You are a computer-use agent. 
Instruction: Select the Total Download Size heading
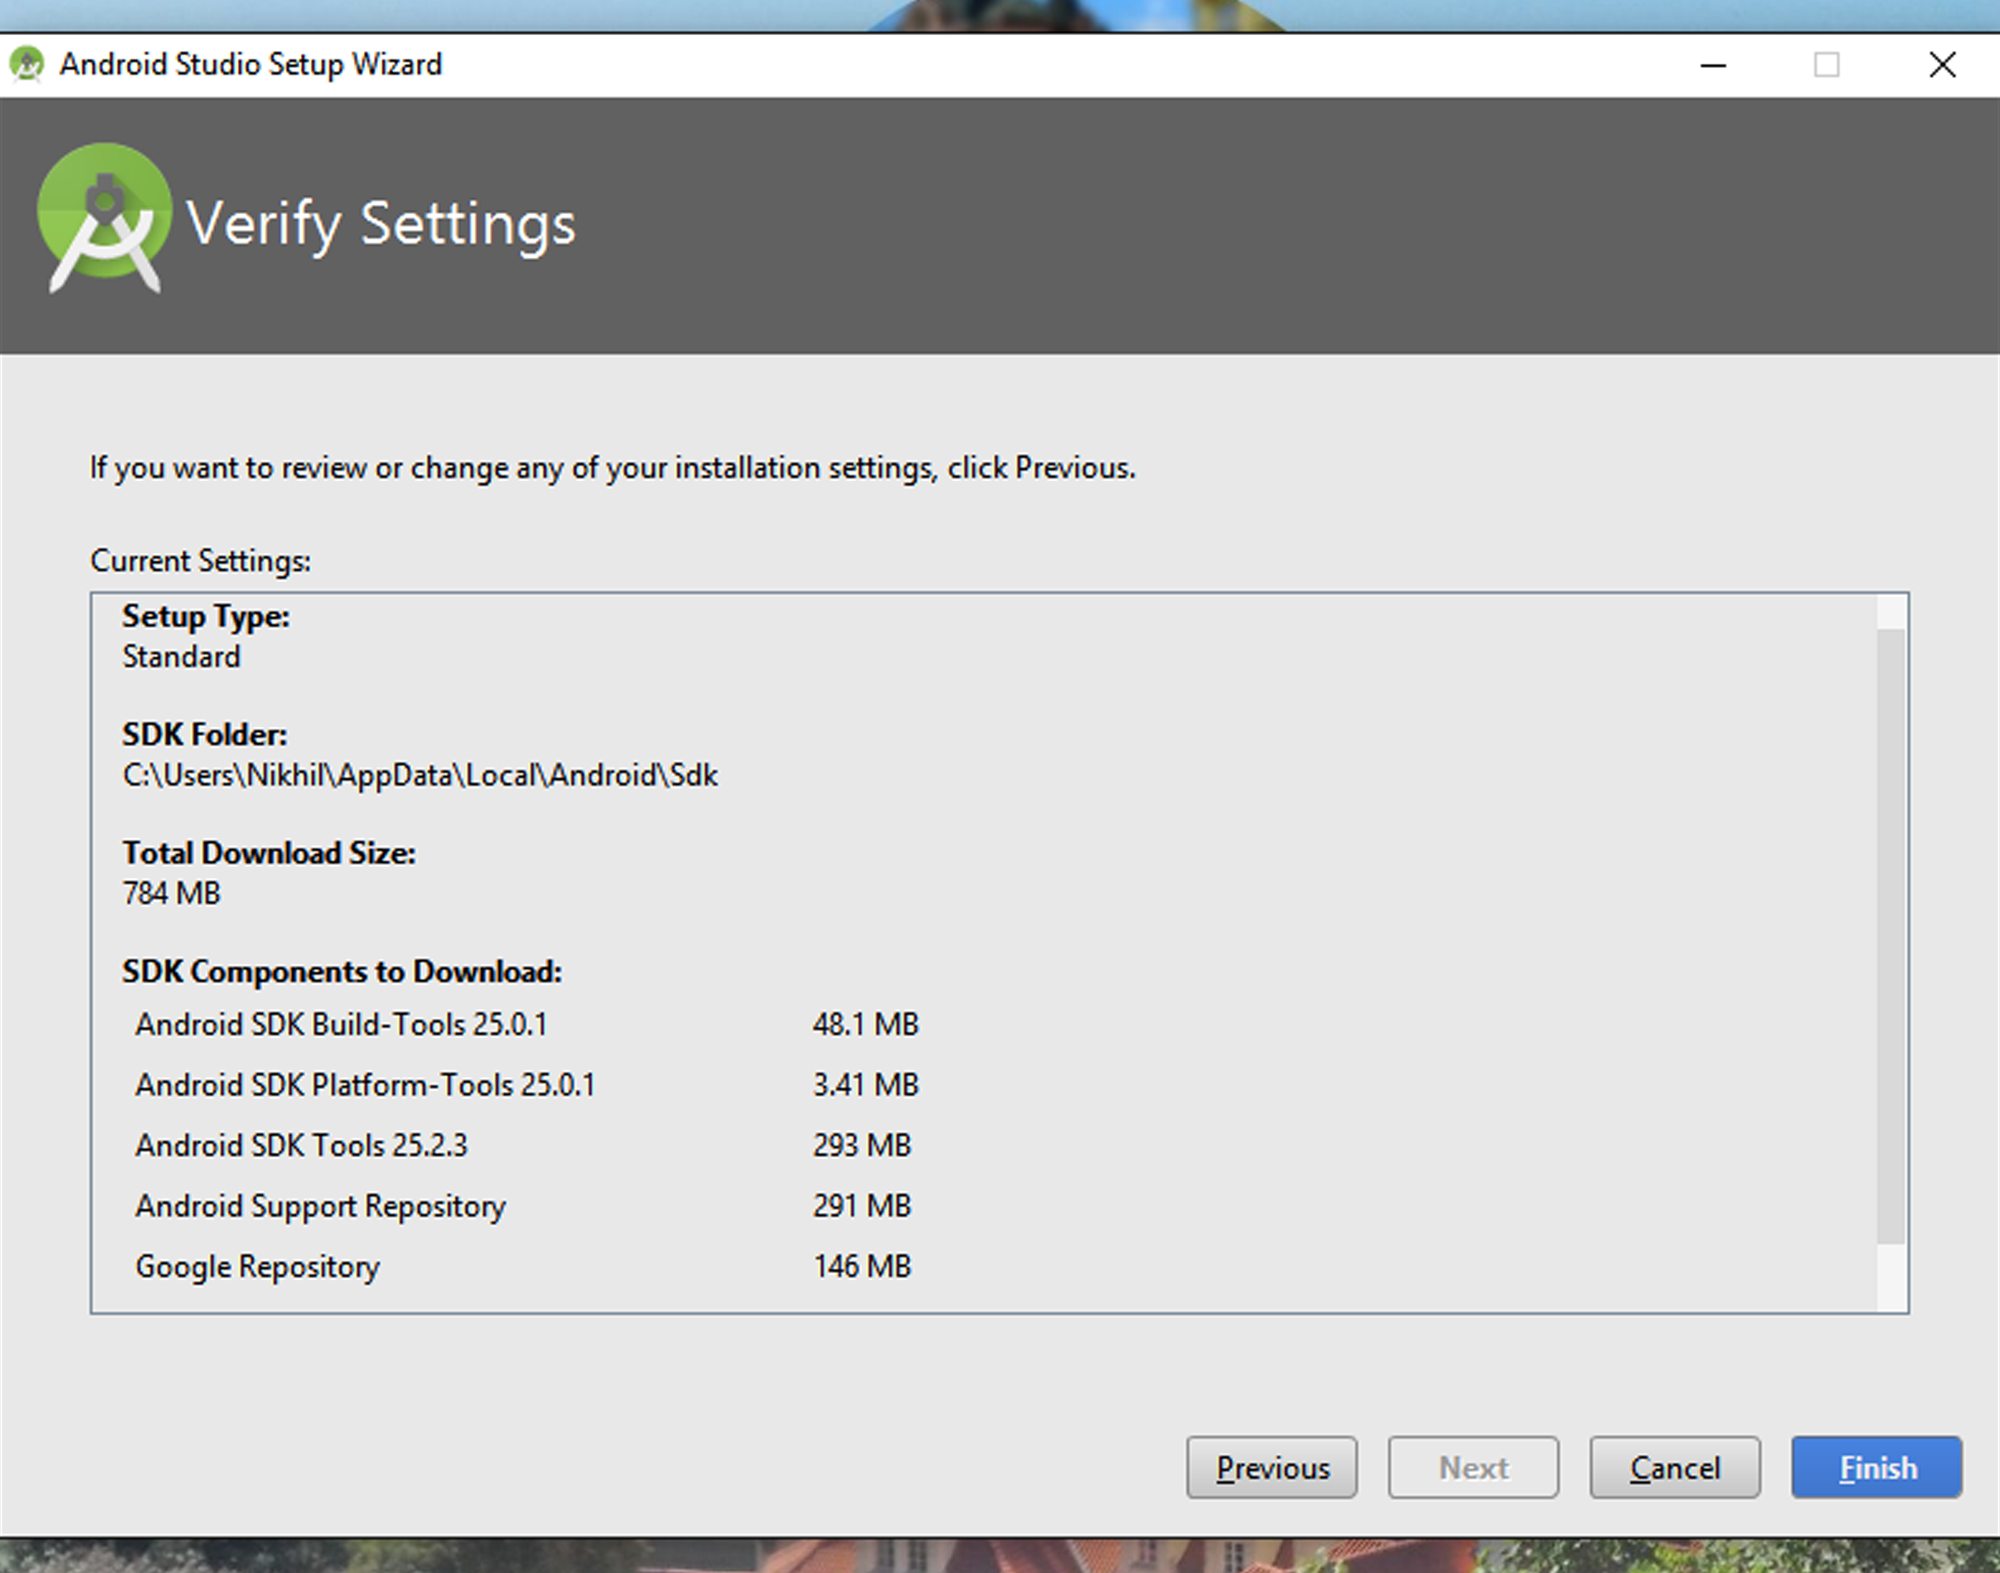[269, 853]
